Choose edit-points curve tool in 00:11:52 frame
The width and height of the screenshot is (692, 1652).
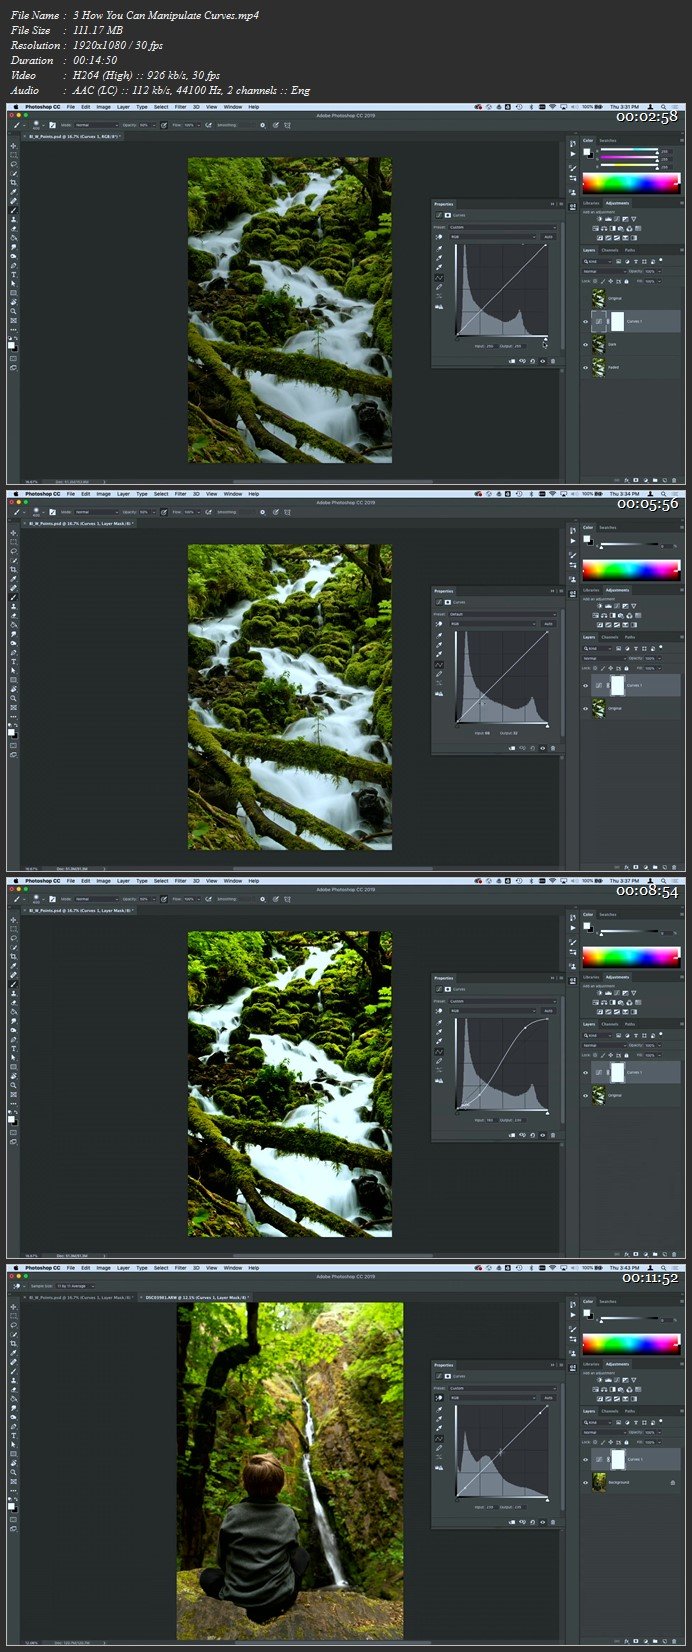point(439,1438)
